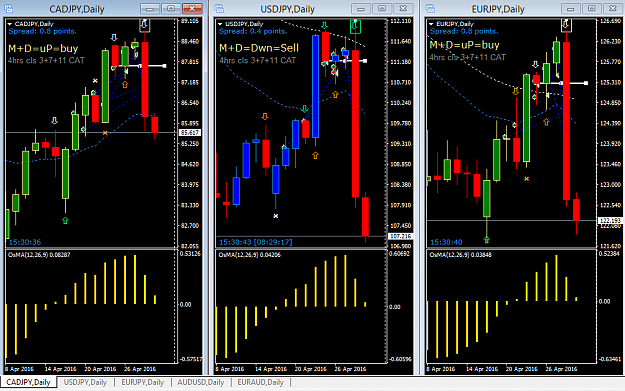625x391 pixels.
Task: Select the green boxed arrow atop USDJPY chart
Action: pos(355,26)
